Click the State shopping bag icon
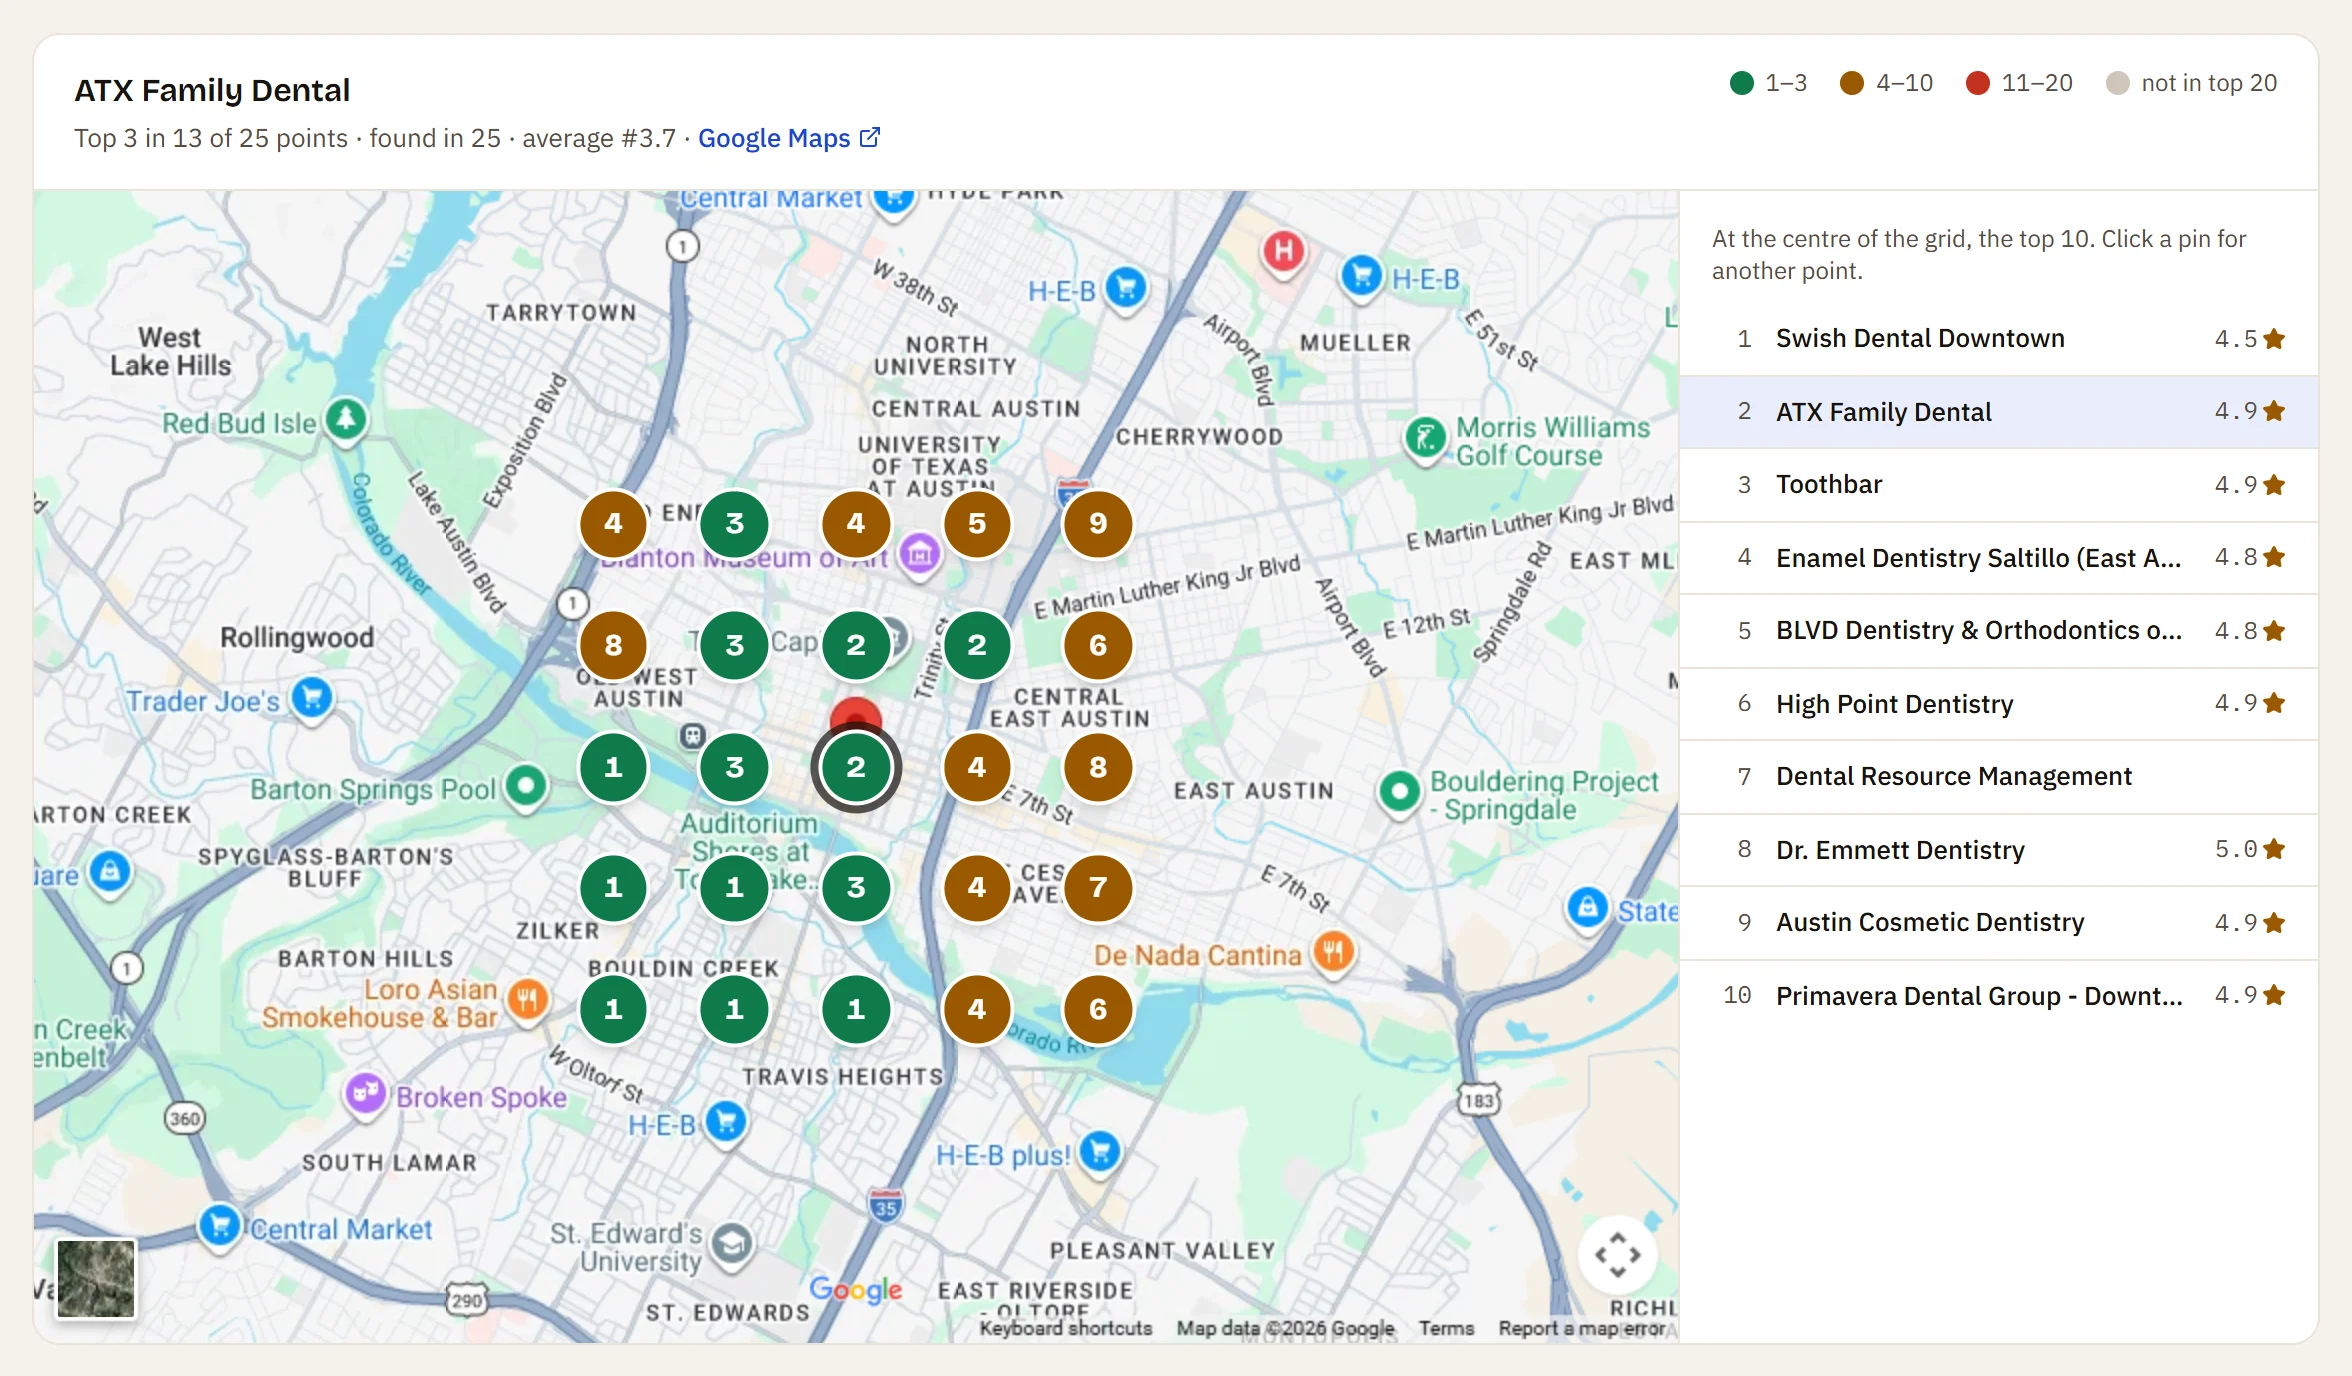This screenshot has width=2352, height=1376. click(x=1588, y=908)
